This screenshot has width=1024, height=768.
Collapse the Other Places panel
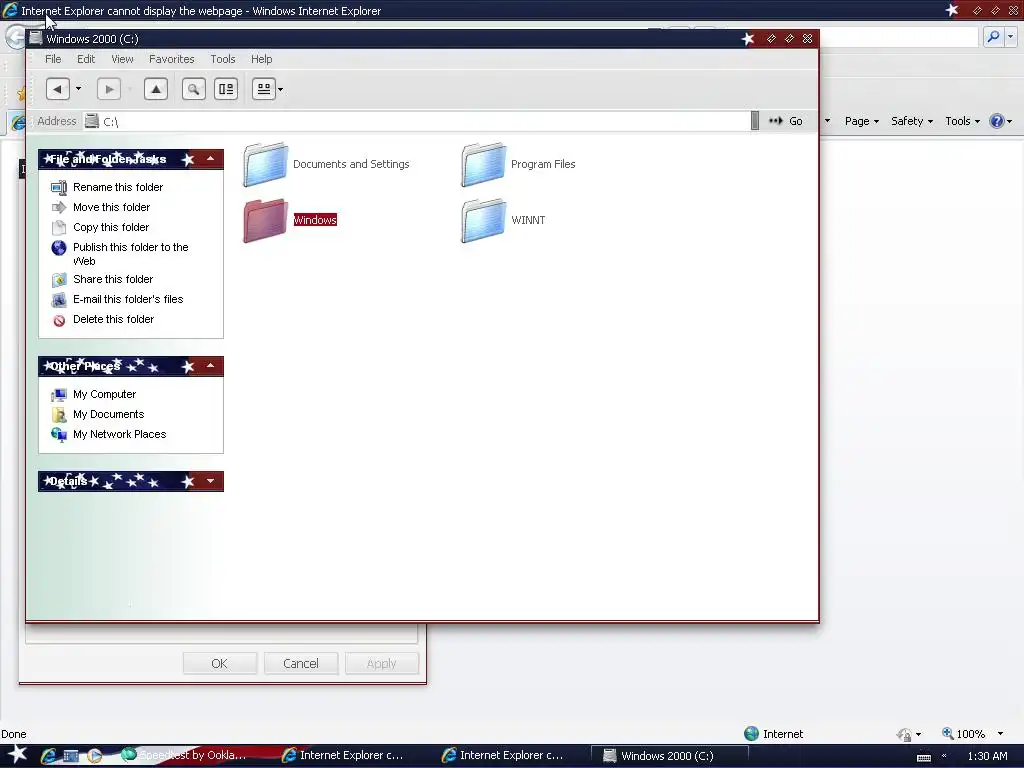click(x=210, y=366)
